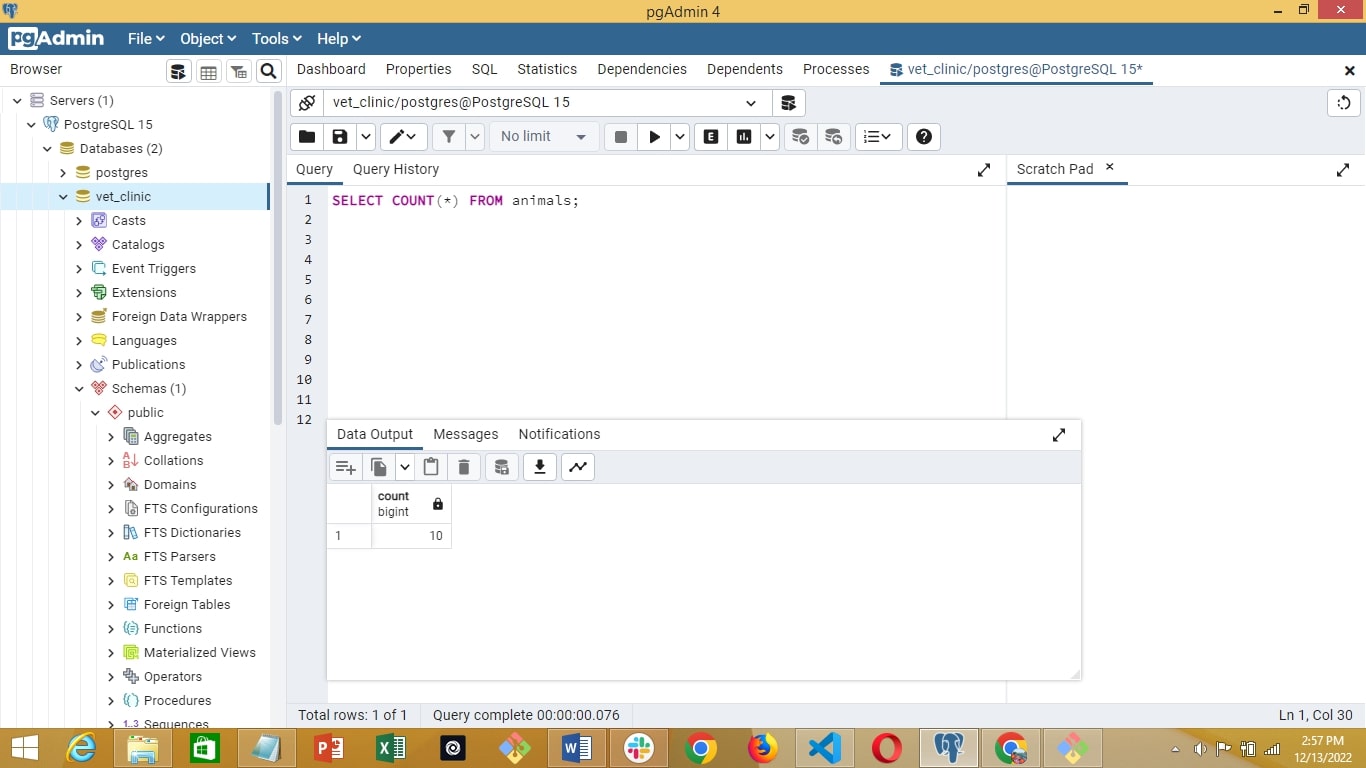Click the Rollback transaction icon
Image resolution: width=1366 pixels, height=768 pixels.
[x=833, y=137]
